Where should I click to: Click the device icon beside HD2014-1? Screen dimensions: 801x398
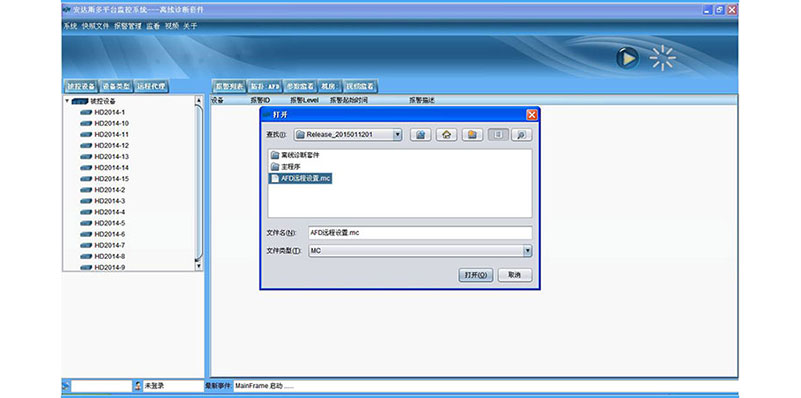pos(86,112)
